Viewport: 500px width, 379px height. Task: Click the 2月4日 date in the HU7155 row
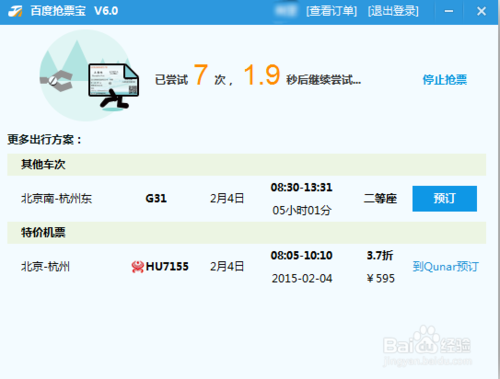tap(227, 267)
